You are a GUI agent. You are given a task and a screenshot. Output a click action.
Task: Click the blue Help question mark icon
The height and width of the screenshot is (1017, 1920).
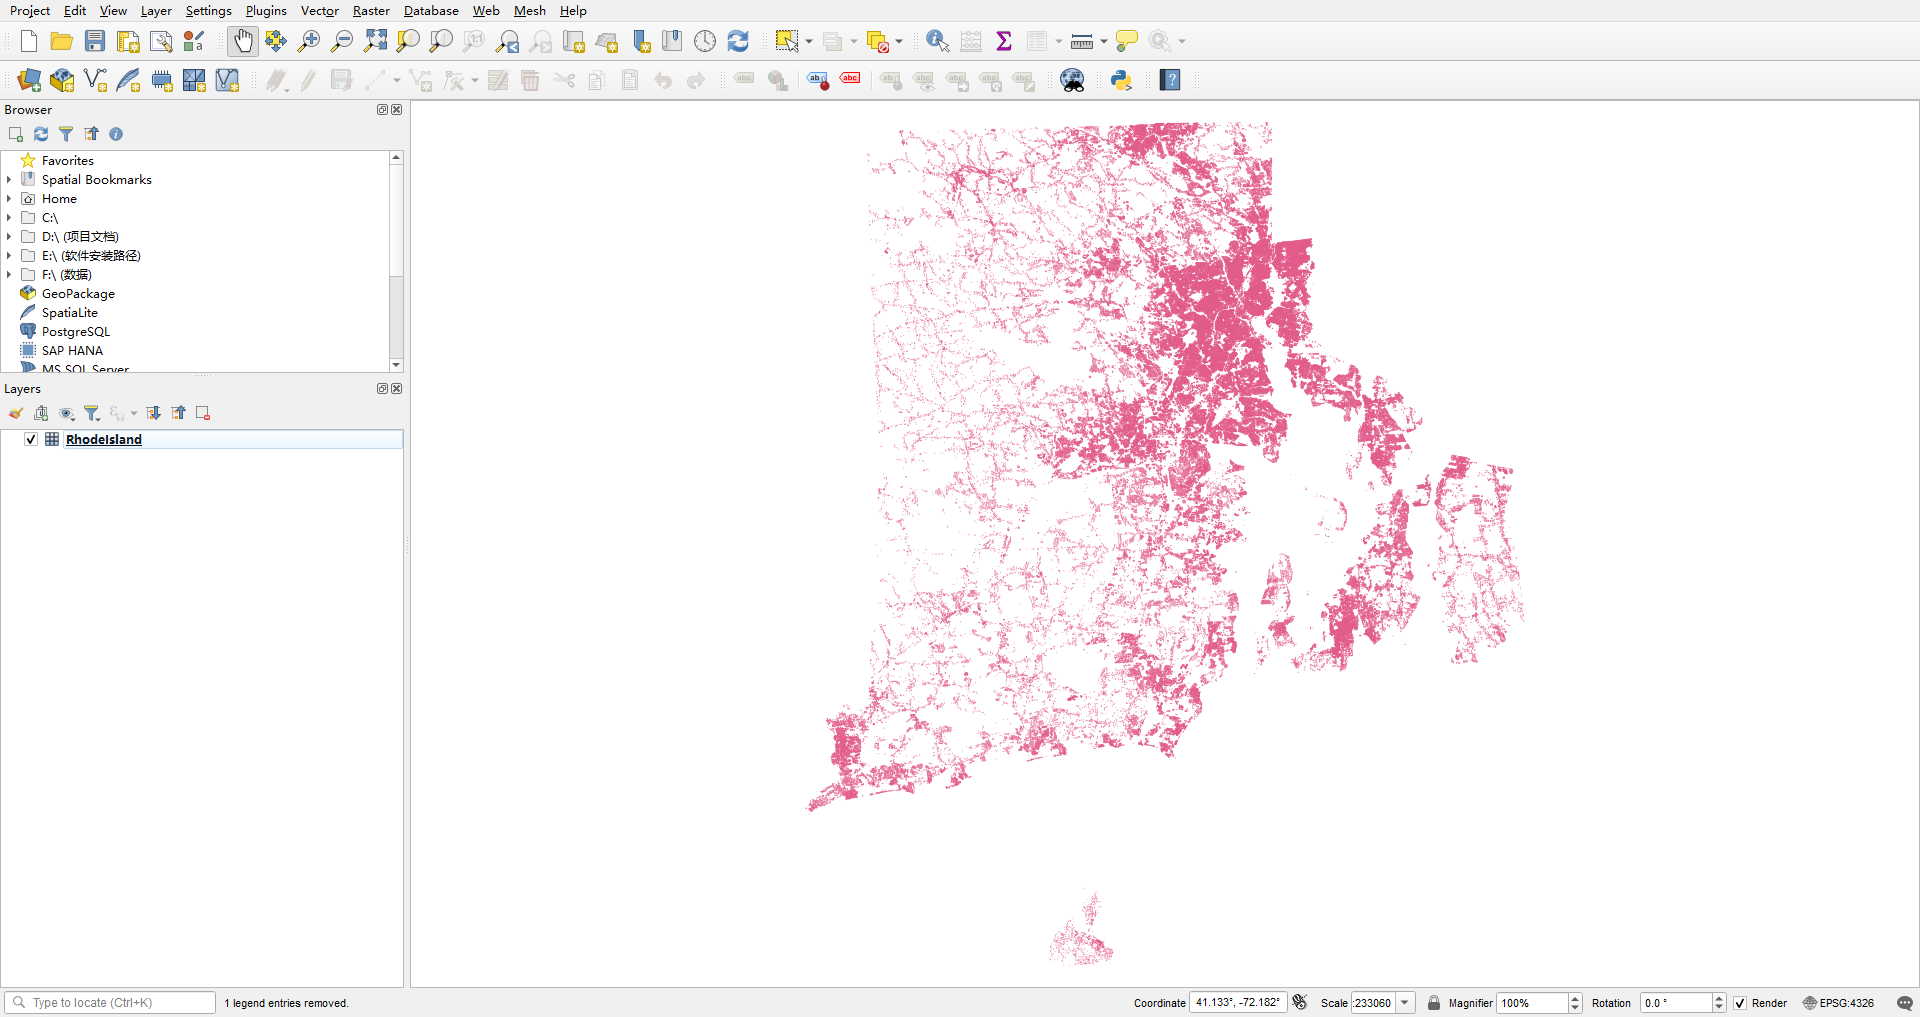point(1170,80)
